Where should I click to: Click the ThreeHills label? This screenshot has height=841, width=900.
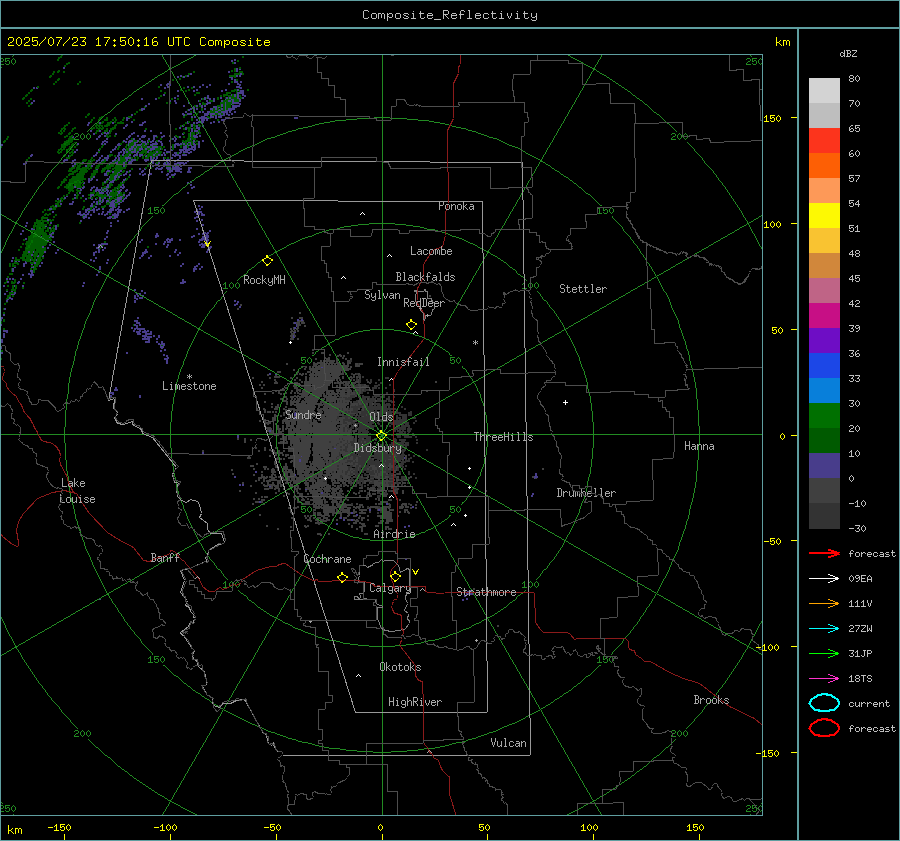coord(503,437)
